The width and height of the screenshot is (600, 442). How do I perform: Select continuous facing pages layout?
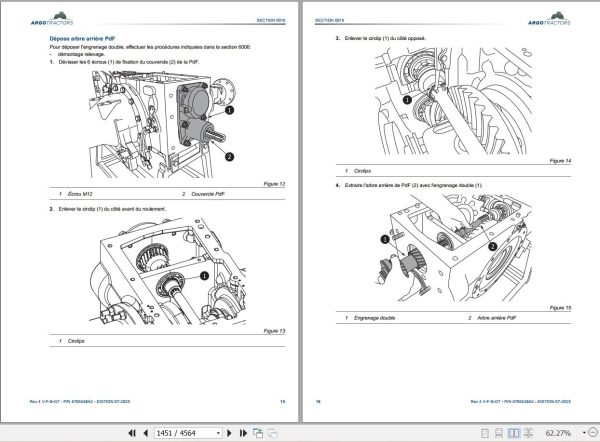tap(528, 433)
